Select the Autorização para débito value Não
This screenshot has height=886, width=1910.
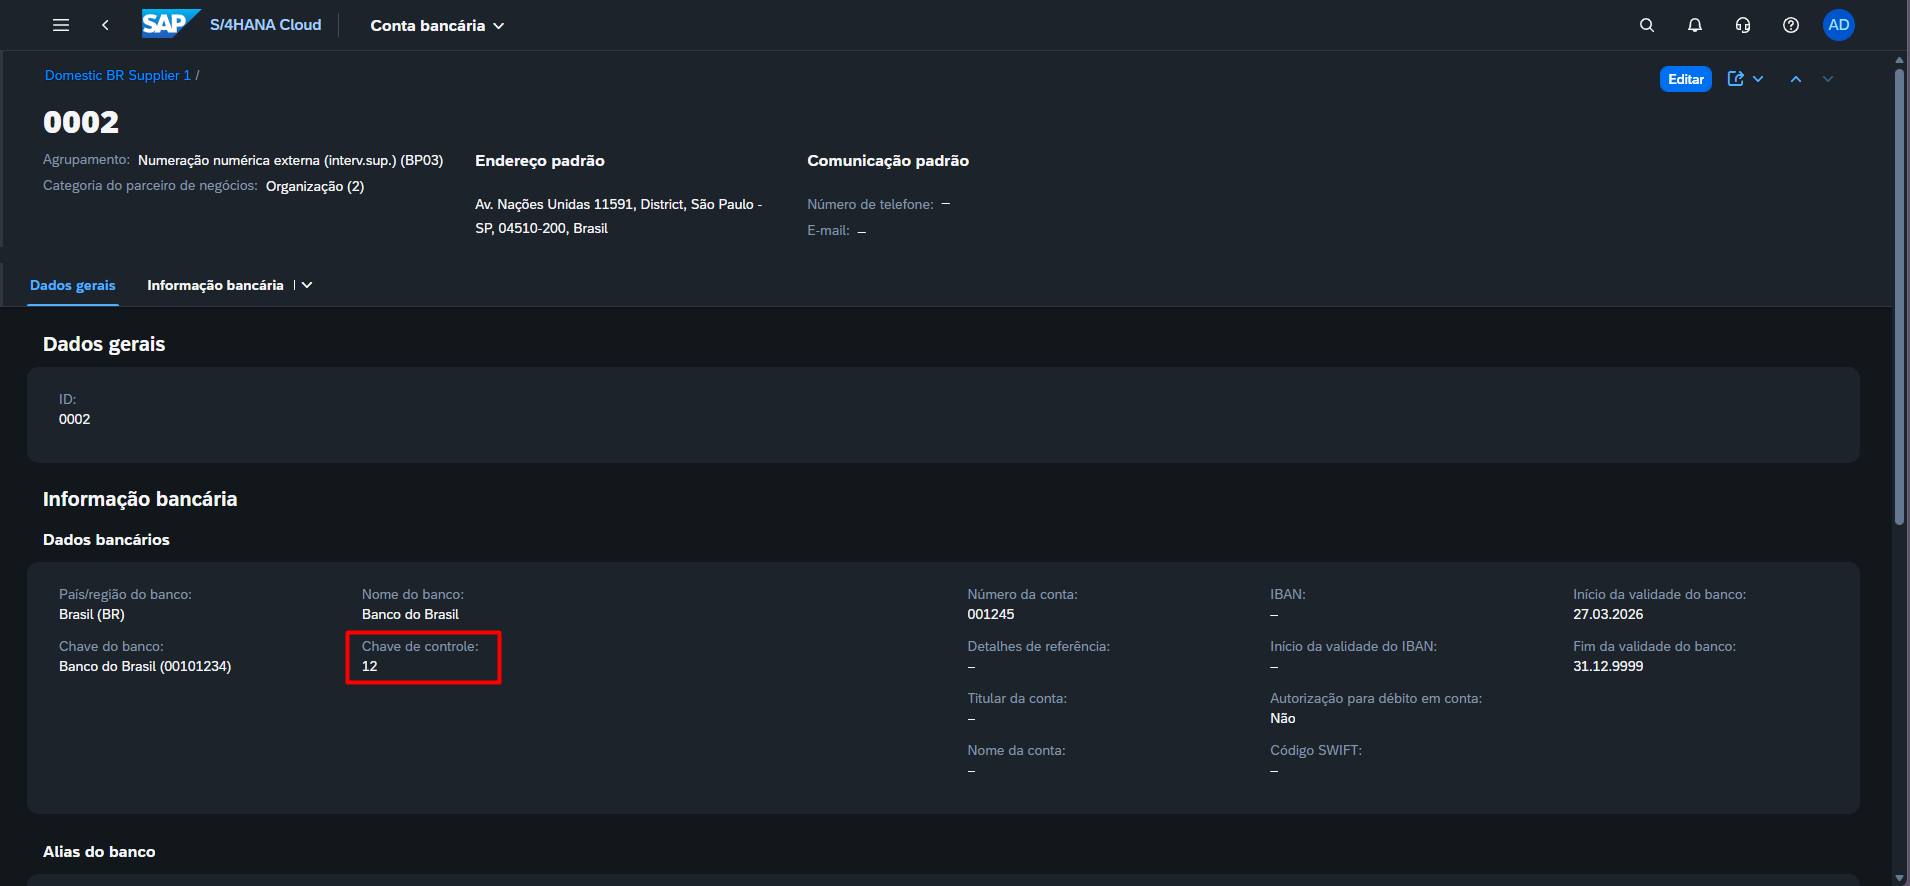(1283, 718)
